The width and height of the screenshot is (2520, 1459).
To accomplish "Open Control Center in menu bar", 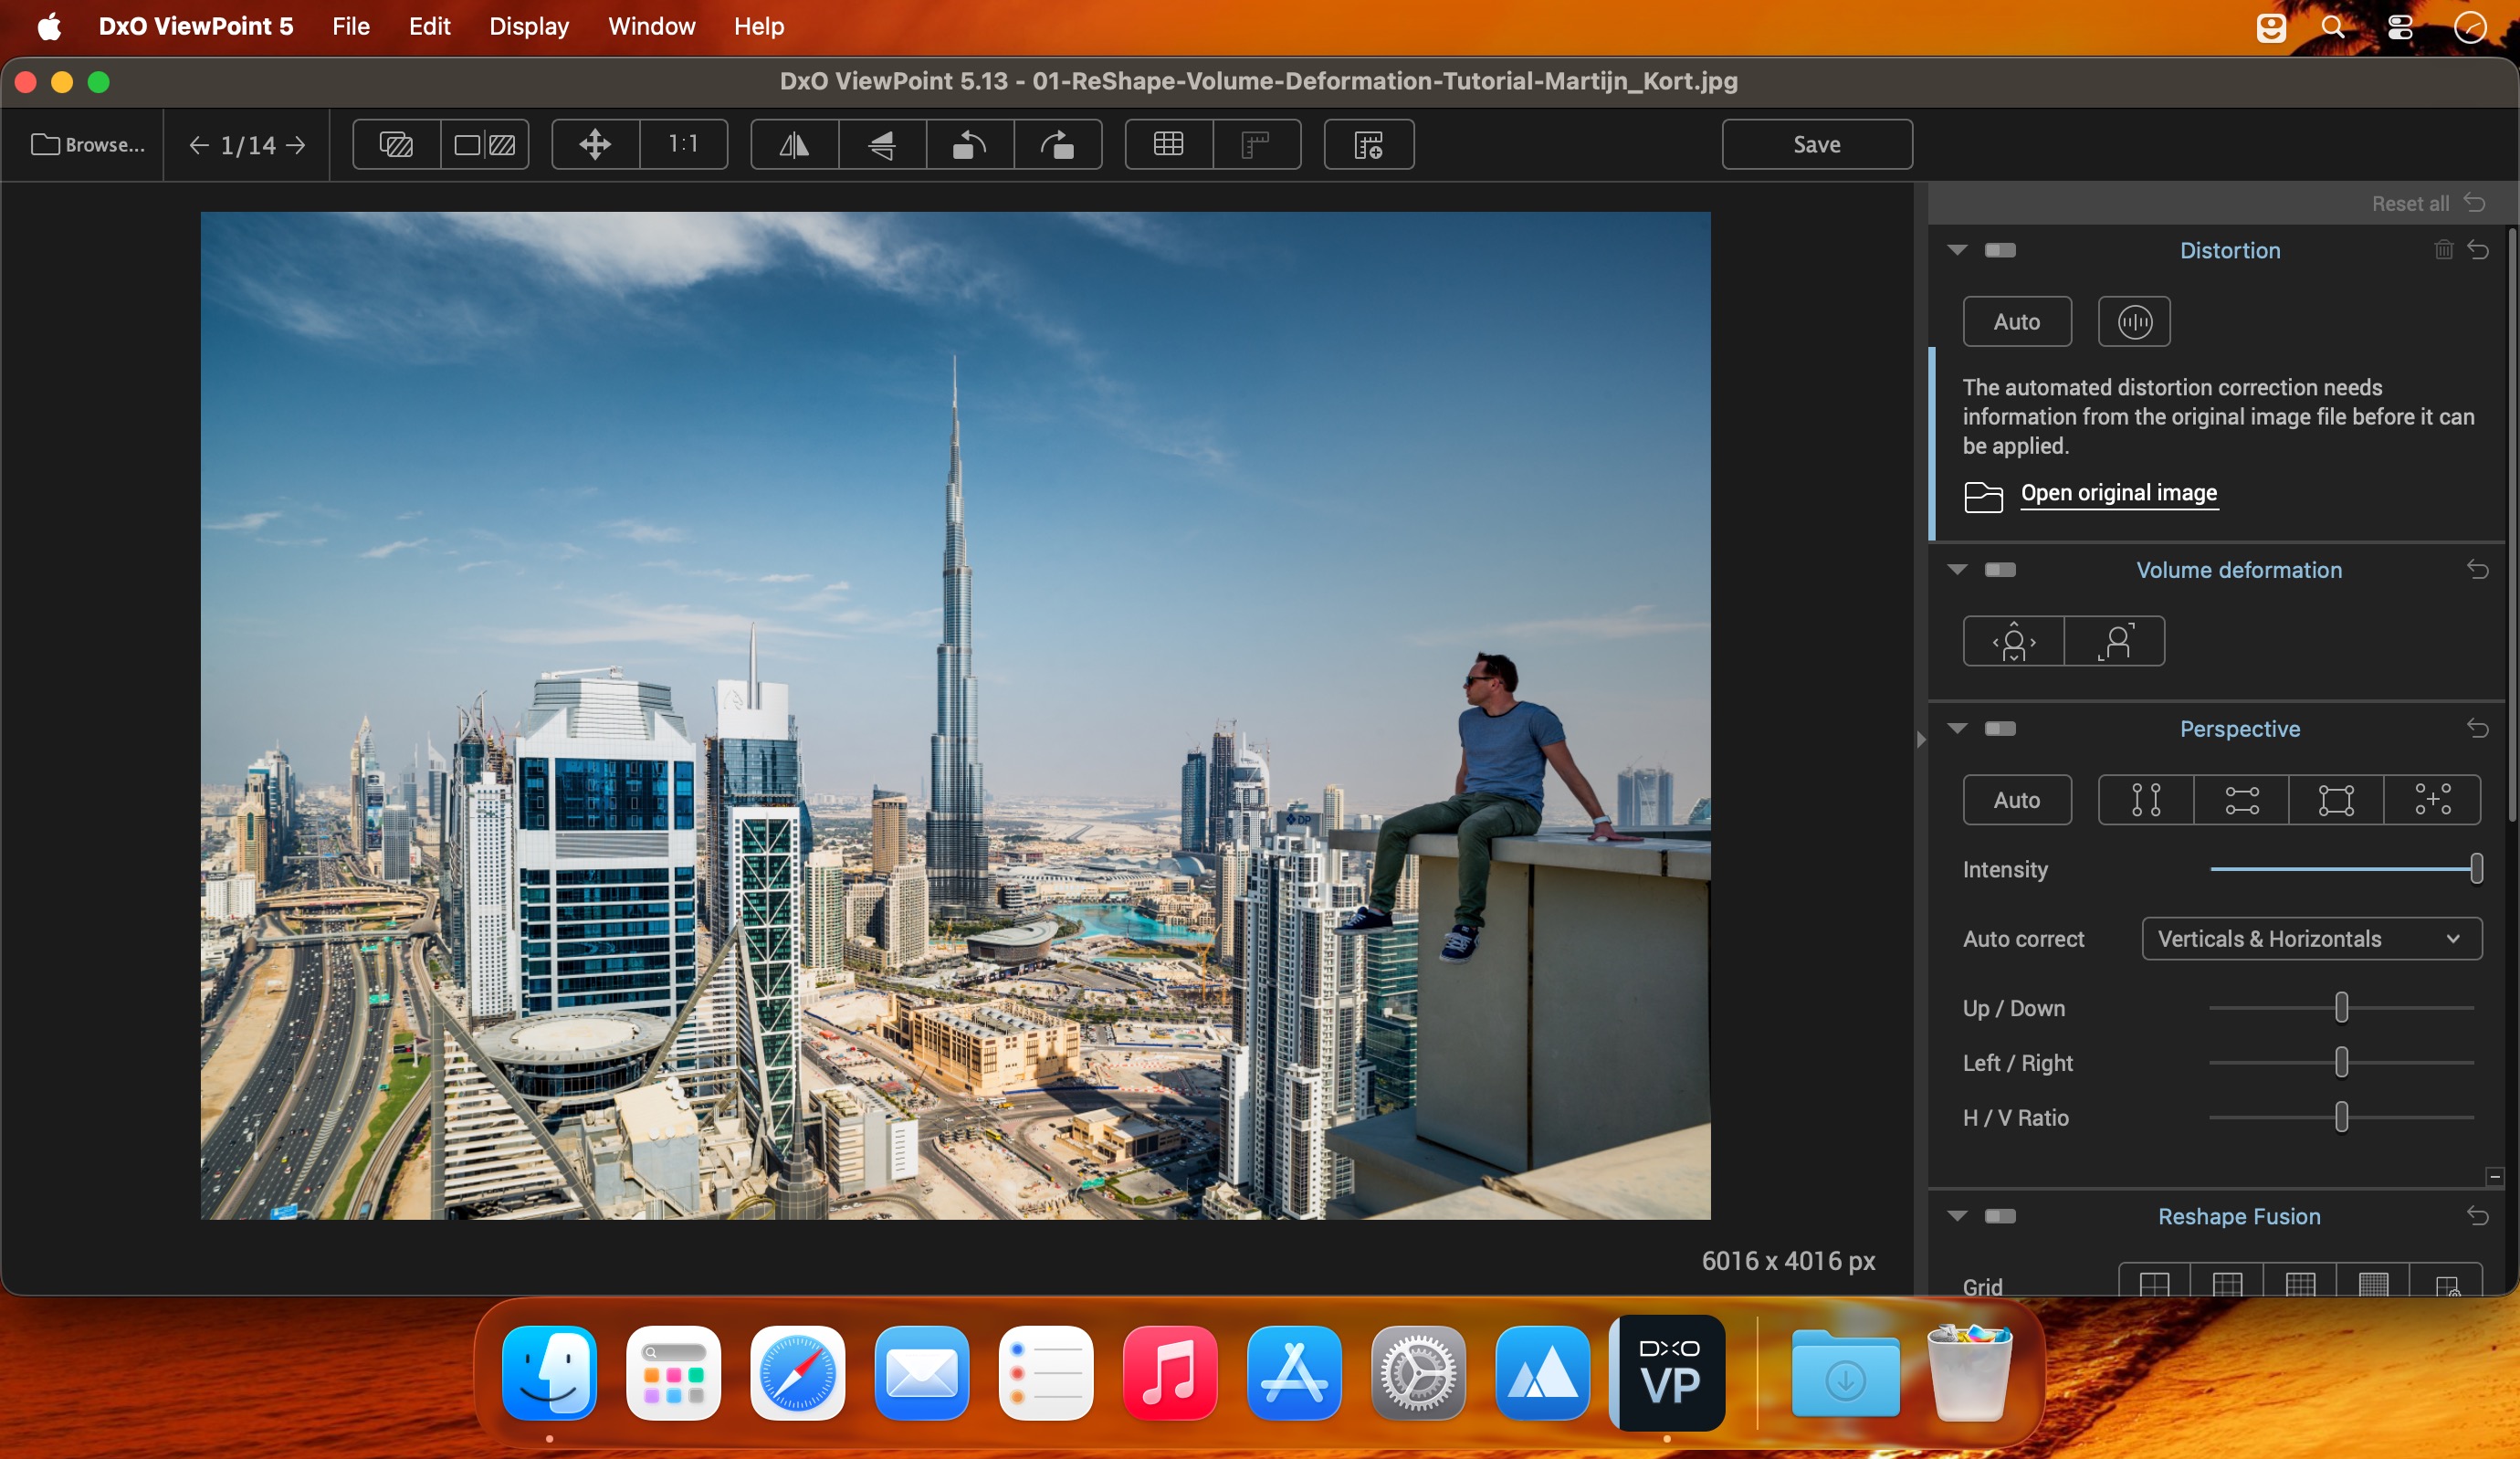I will pos(2401,27).
